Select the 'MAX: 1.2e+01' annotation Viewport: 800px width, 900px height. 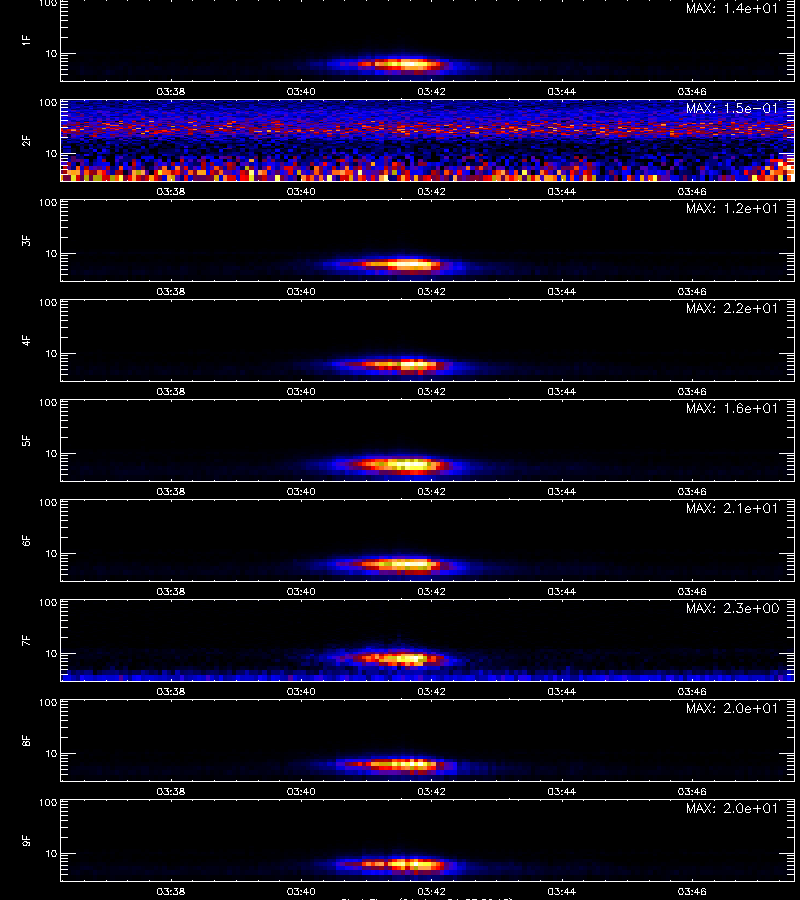coord(732,208)
